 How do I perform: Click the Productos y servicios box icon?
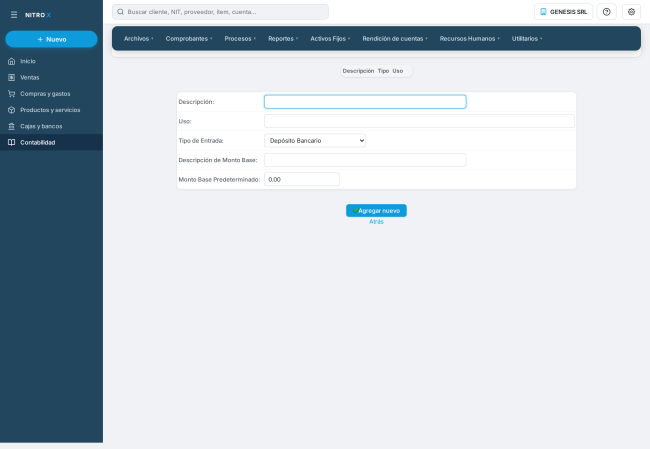pos(12,110)
